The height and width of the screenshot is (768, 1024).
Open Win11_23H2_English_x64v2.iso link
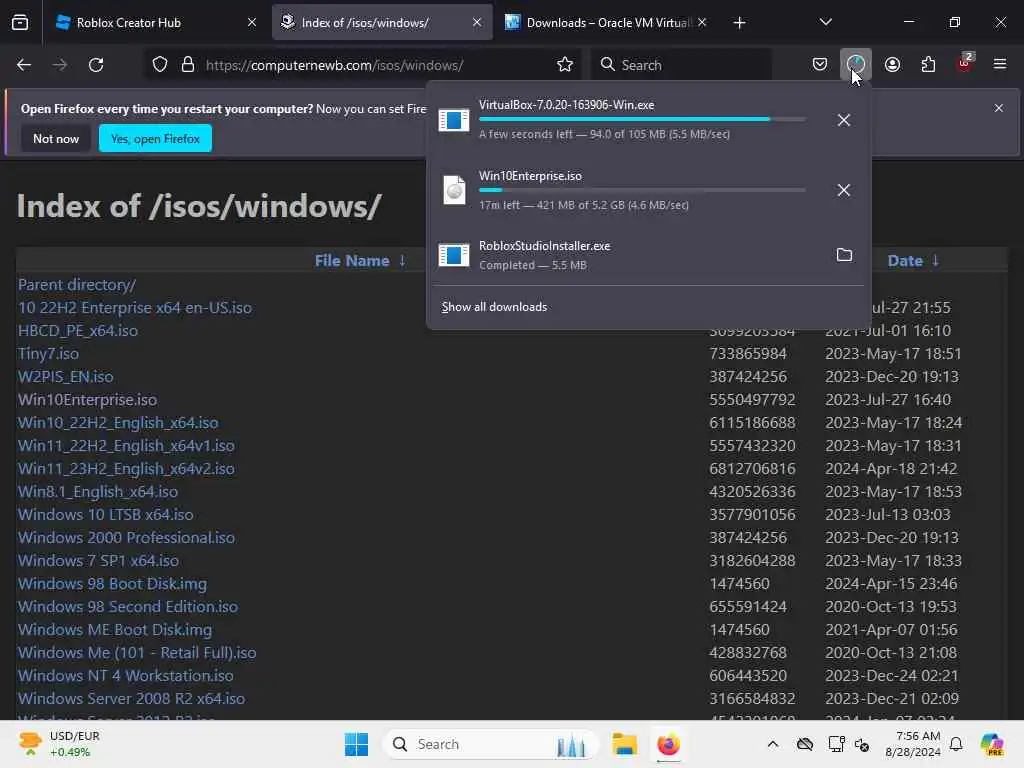(x=126, y=468)
